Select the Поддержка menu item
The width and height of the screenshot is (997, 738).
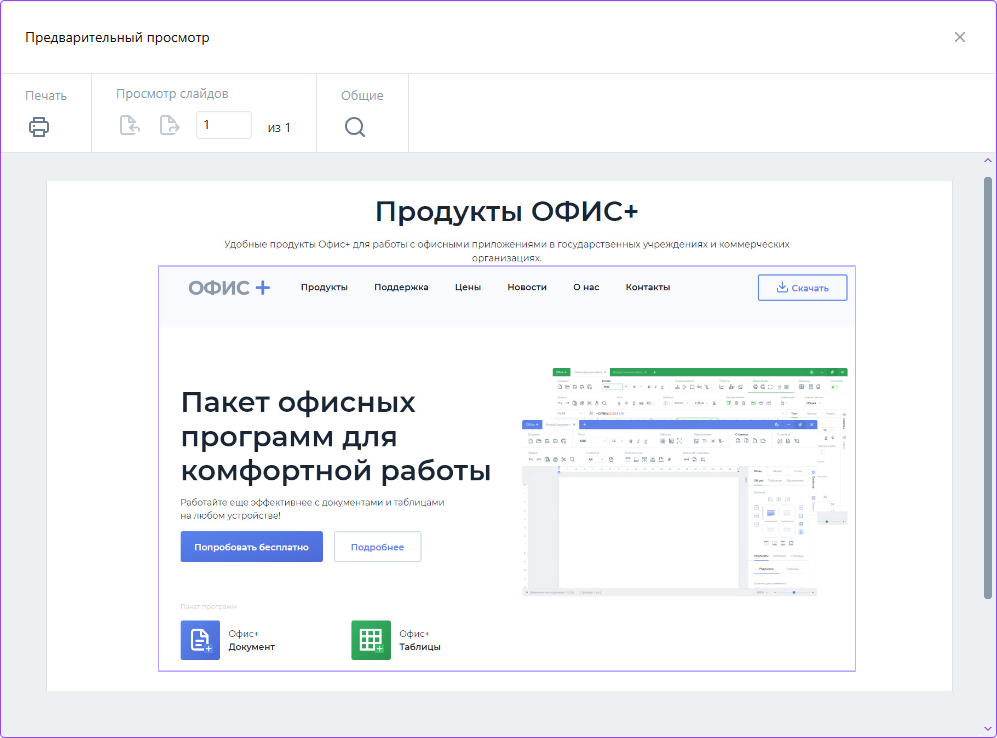[401, 288]
